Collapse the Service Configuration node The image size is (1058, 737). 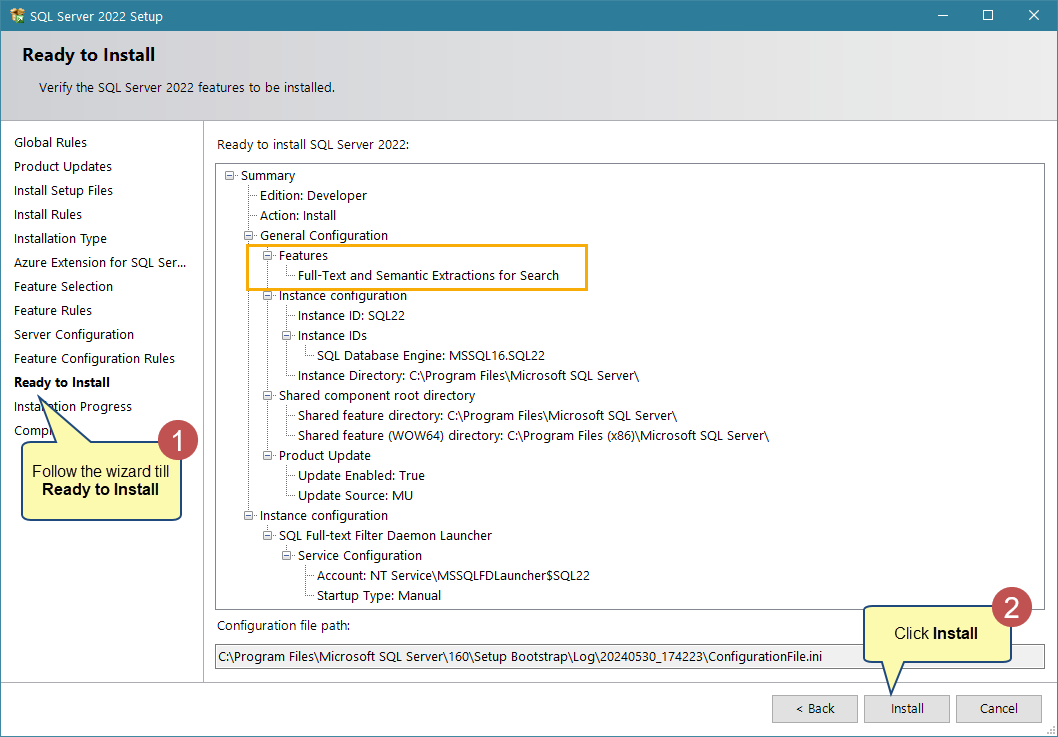(x=287, y=555)
